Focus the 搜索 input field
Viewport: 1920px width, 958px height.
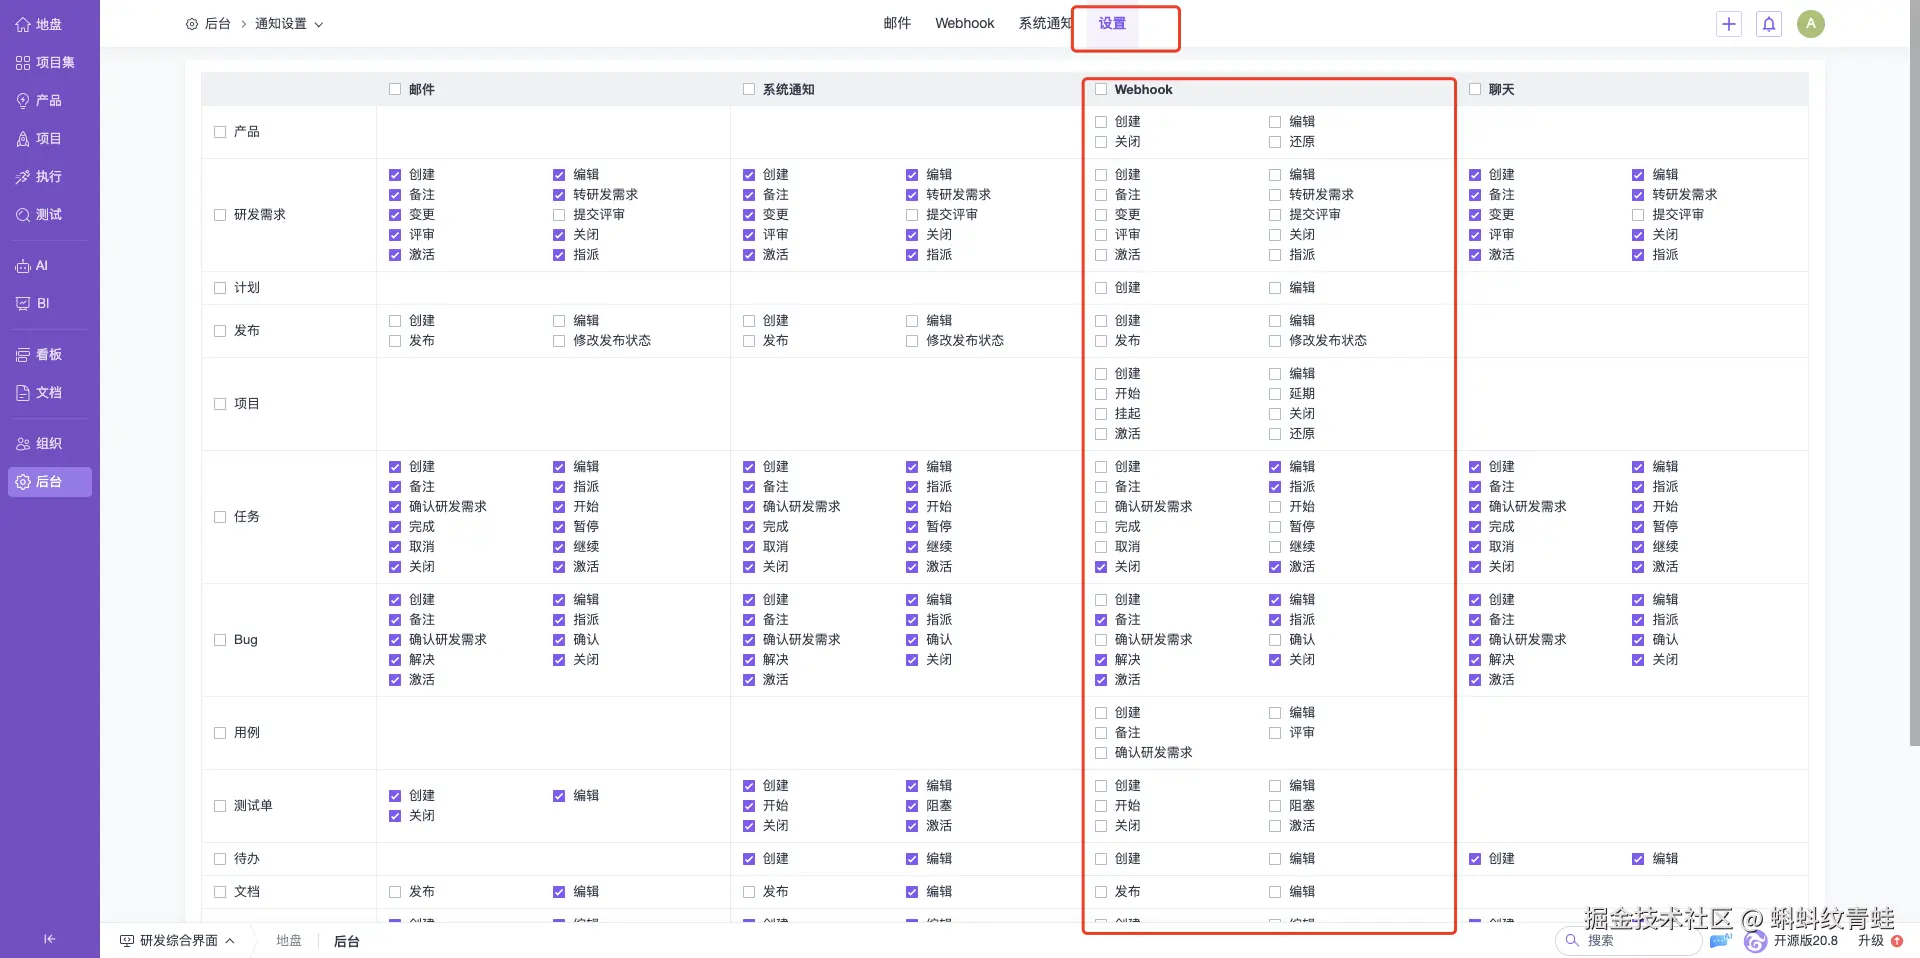click(x=1629, y=941)
